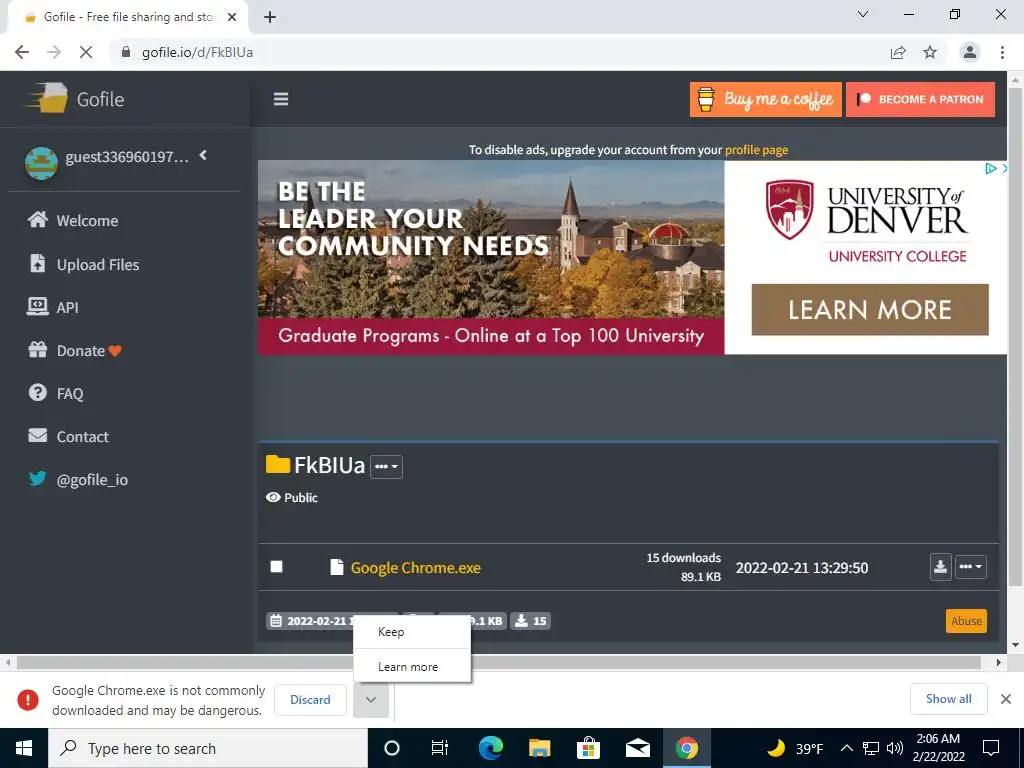Click the AdChoices icon on the ad
The width and height of the screenshot is (1024, 768).
[x=991, y=168]
